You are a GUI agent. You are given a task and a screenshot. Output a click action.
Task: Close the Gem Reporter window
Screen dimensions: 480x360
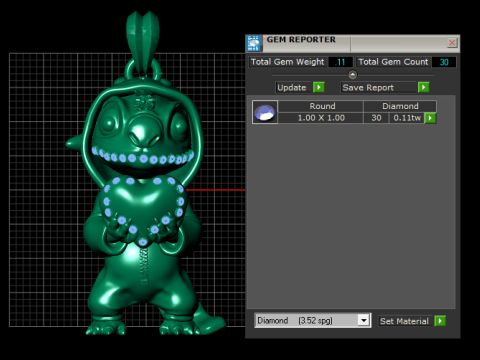coord(452,43)
